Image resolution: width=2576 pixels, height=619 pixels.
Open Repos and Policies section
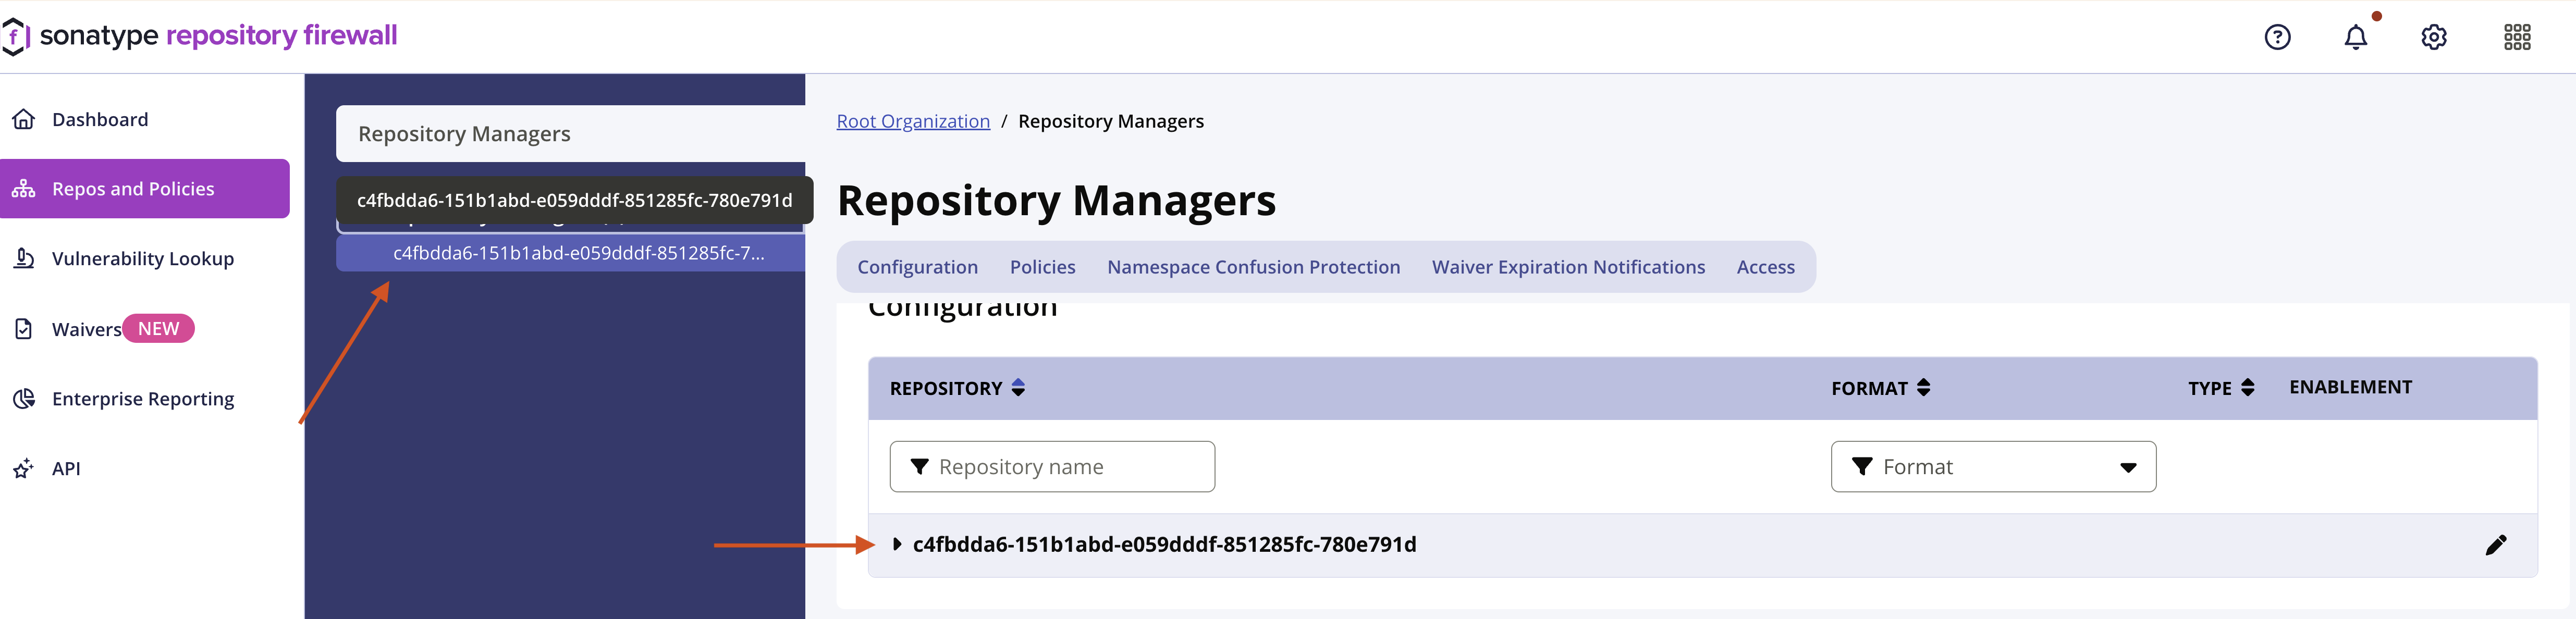(x=145, y=189)
